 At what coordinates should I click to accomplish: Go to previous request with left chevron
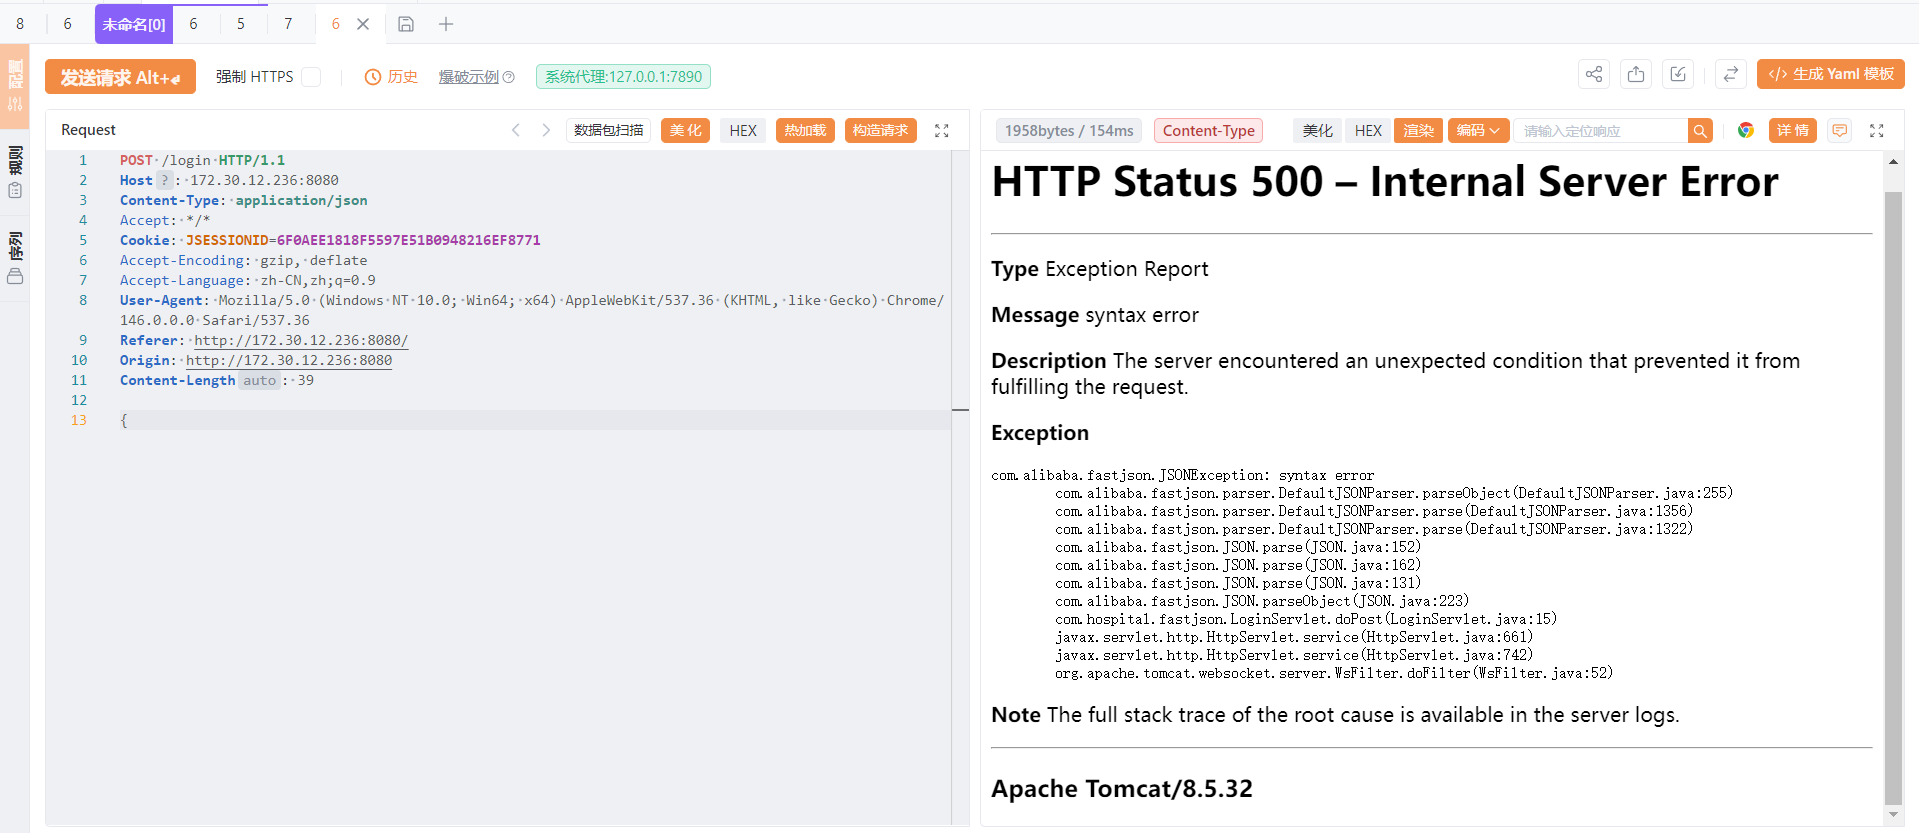pos(516,130)
